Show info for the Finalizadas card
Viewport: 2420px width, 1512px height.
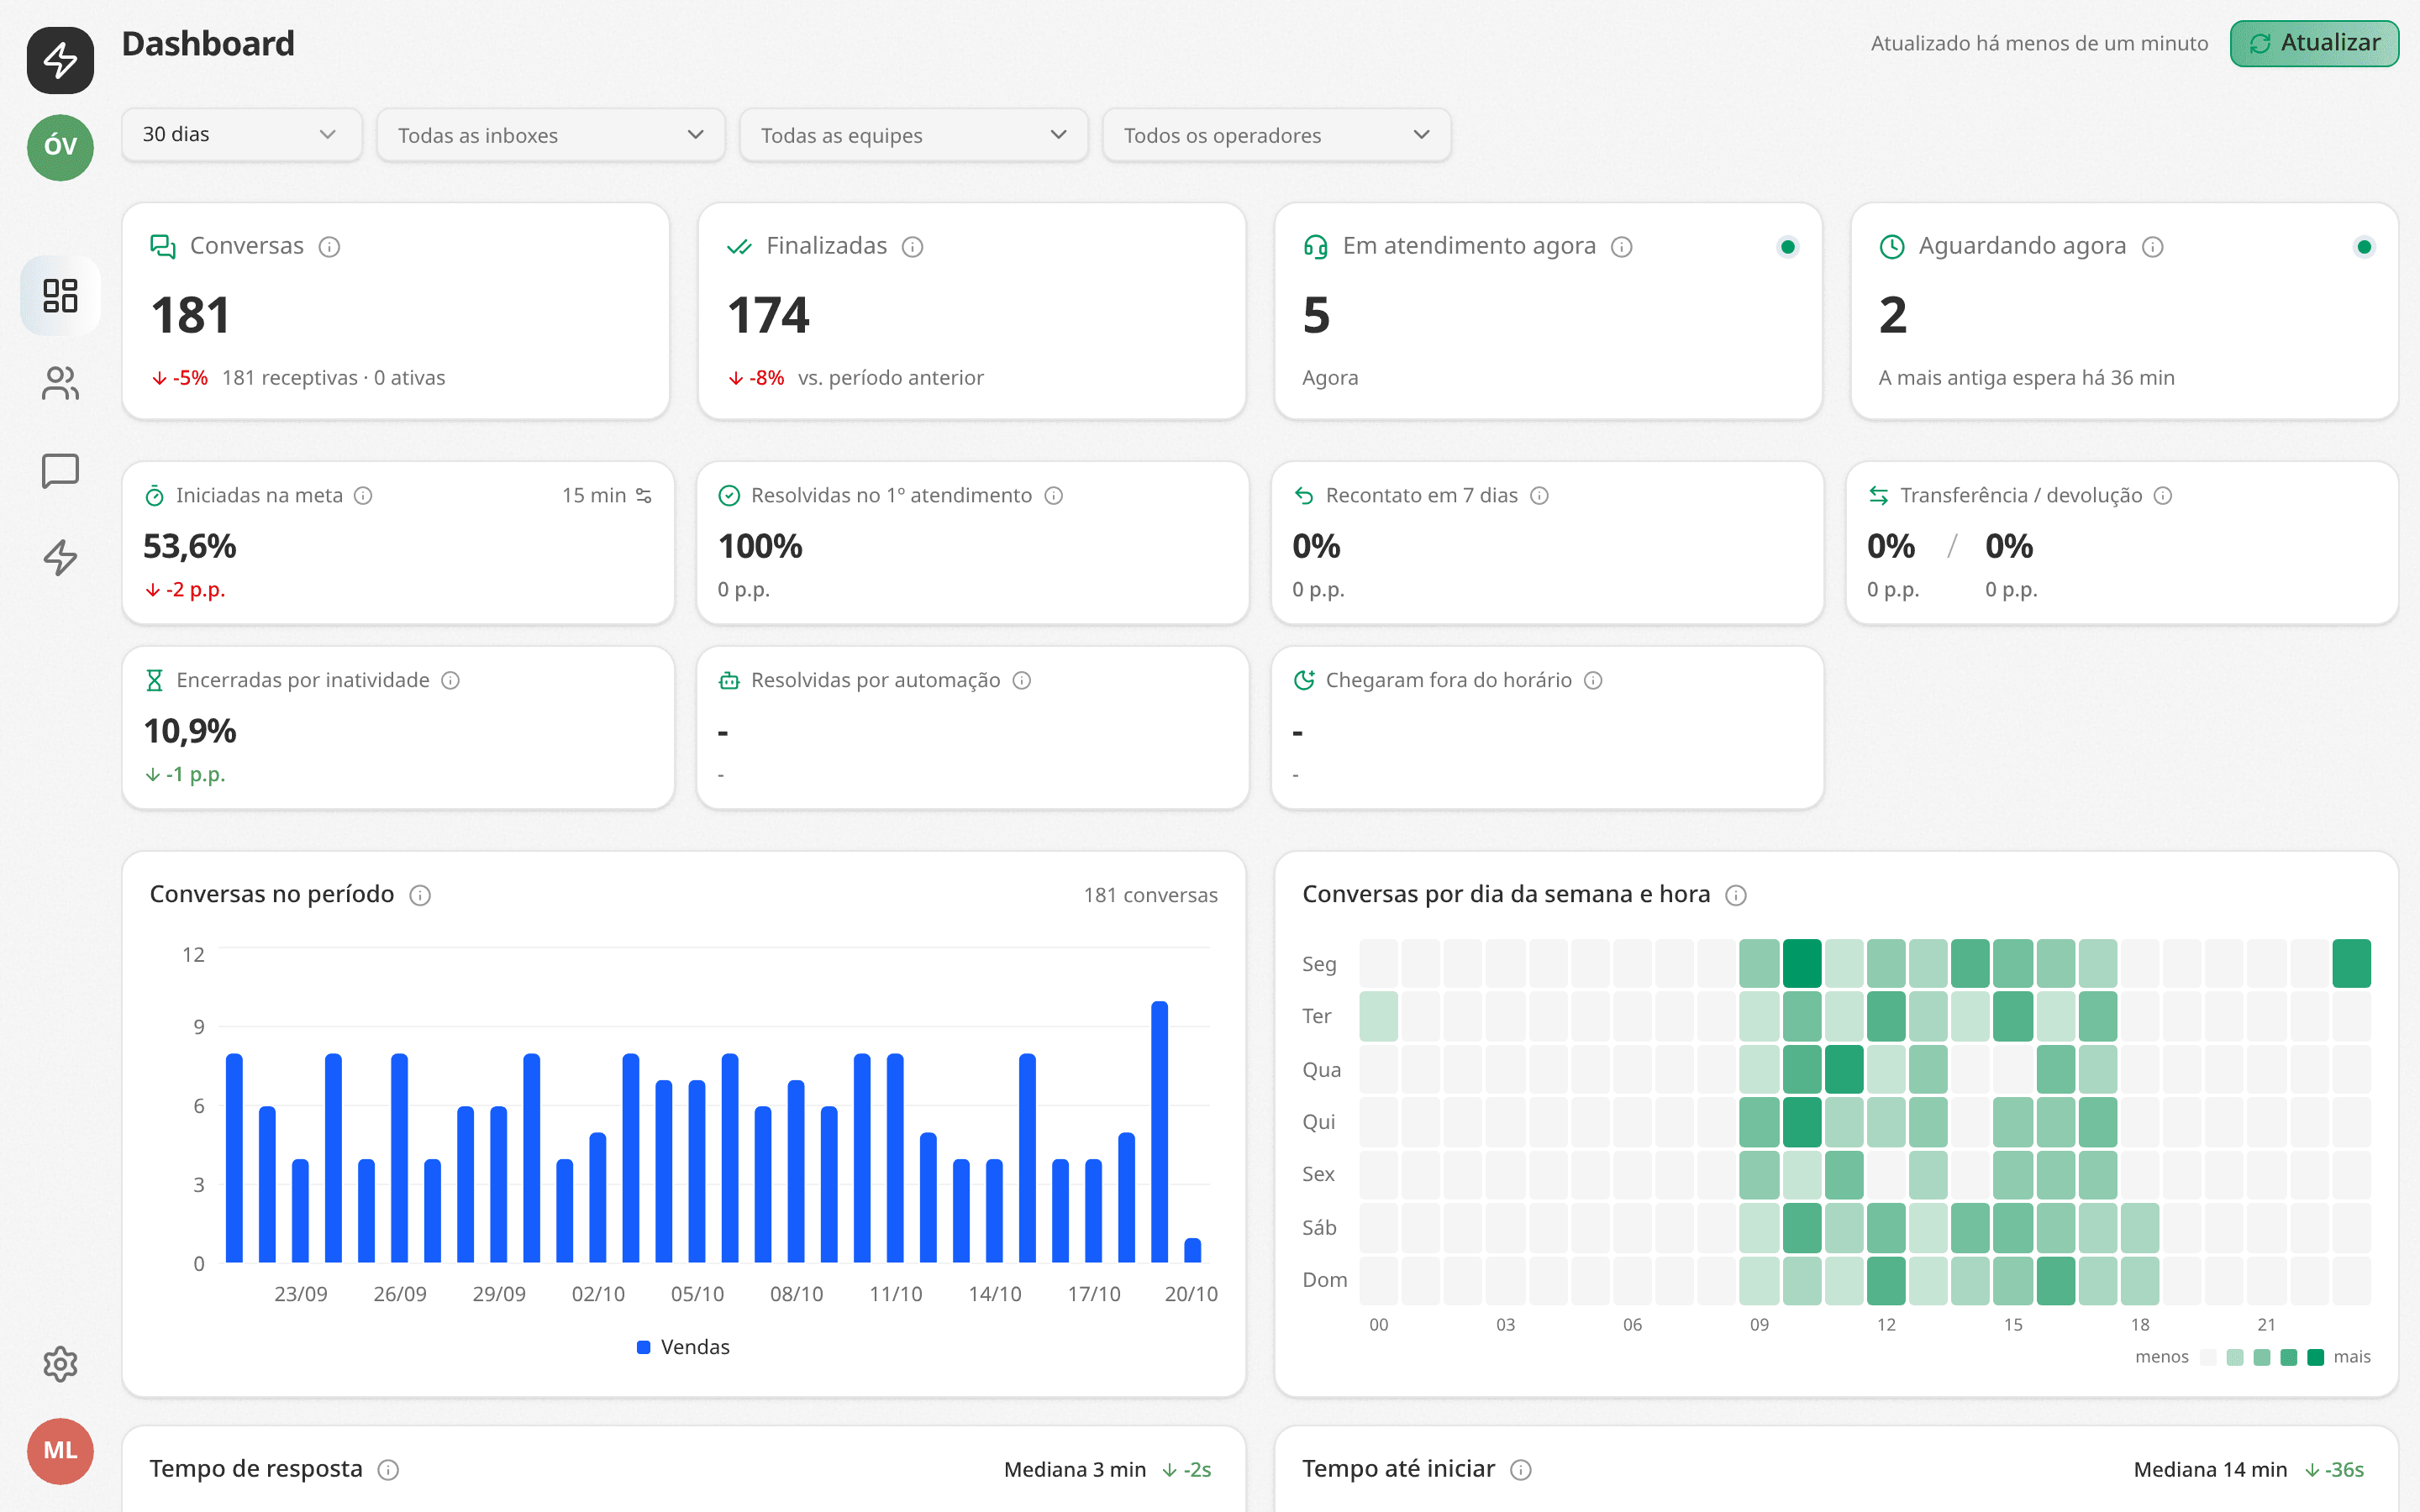point(912,247)
